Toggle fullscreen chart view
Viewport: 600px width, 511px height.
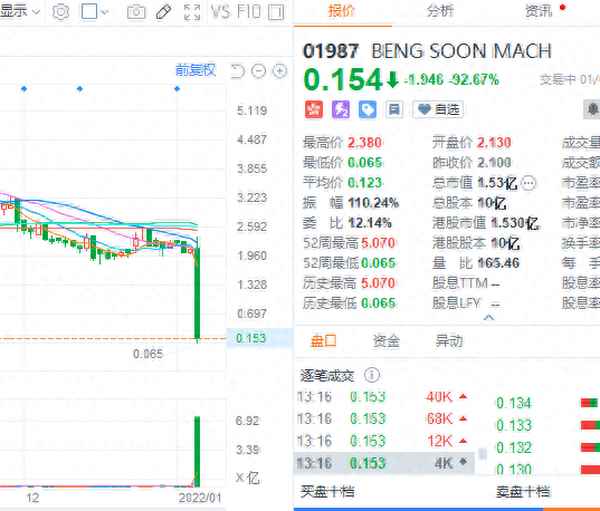pyautogui.click(x=192, y=12)
